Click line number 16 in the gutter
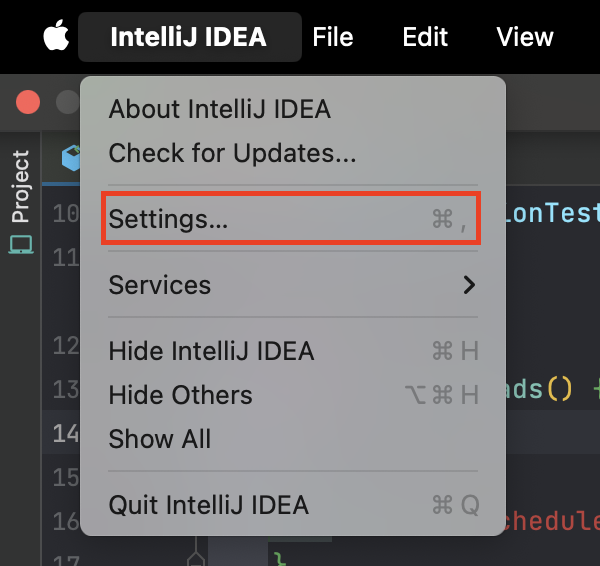Viewport: 600px width, 566px height. (x=66, y=522)
